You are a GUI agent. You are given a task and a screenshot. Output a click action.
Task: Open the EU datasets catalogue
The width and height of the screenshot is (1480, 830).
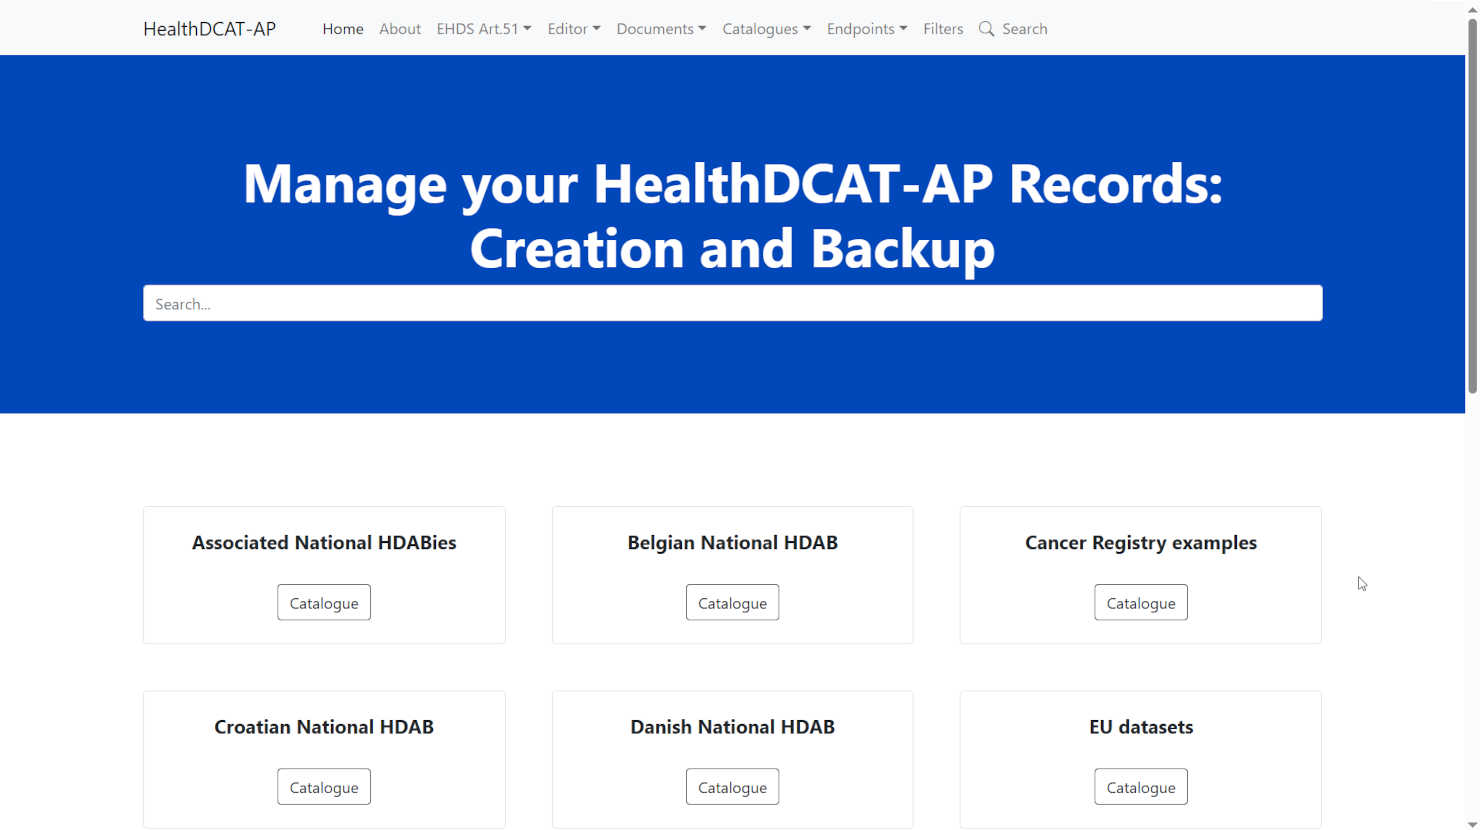click(1140, 787)
